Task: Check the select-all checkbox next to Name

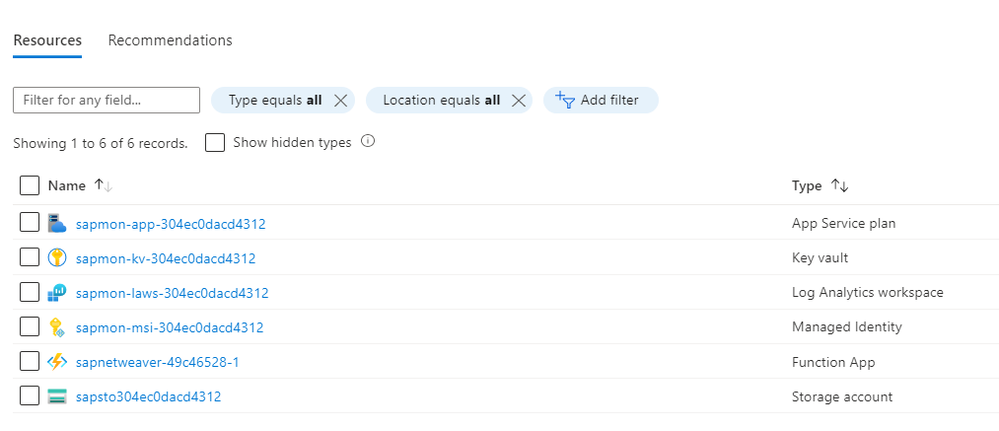Action: (29, 186)
